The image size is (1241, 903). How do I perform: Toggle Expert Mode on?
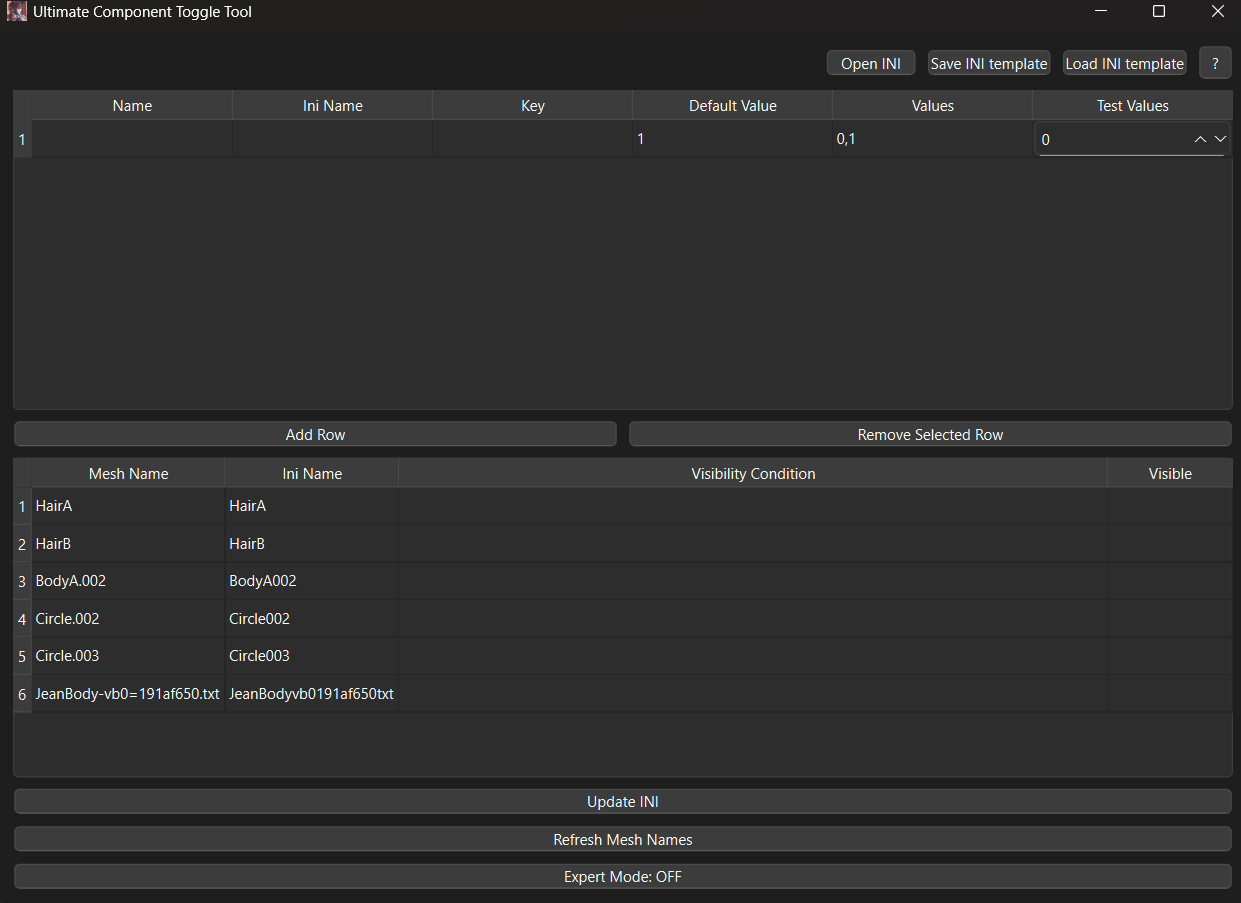pyautogui.click(x=622, y=876)
